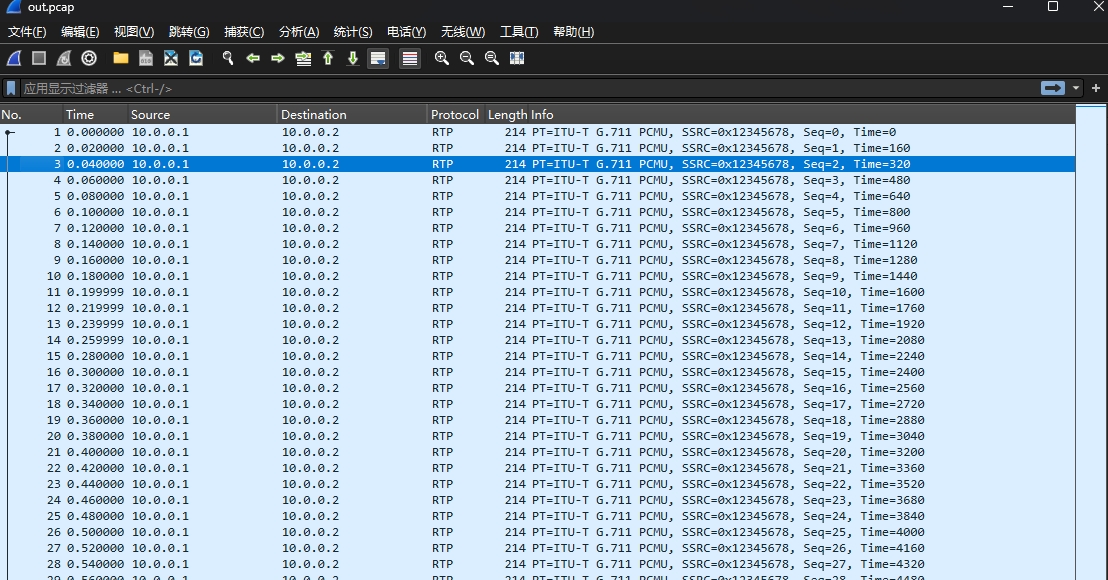Screen dimensions: 1108x580
Task: Open the display filter bookmark menu
Action: 11,88
